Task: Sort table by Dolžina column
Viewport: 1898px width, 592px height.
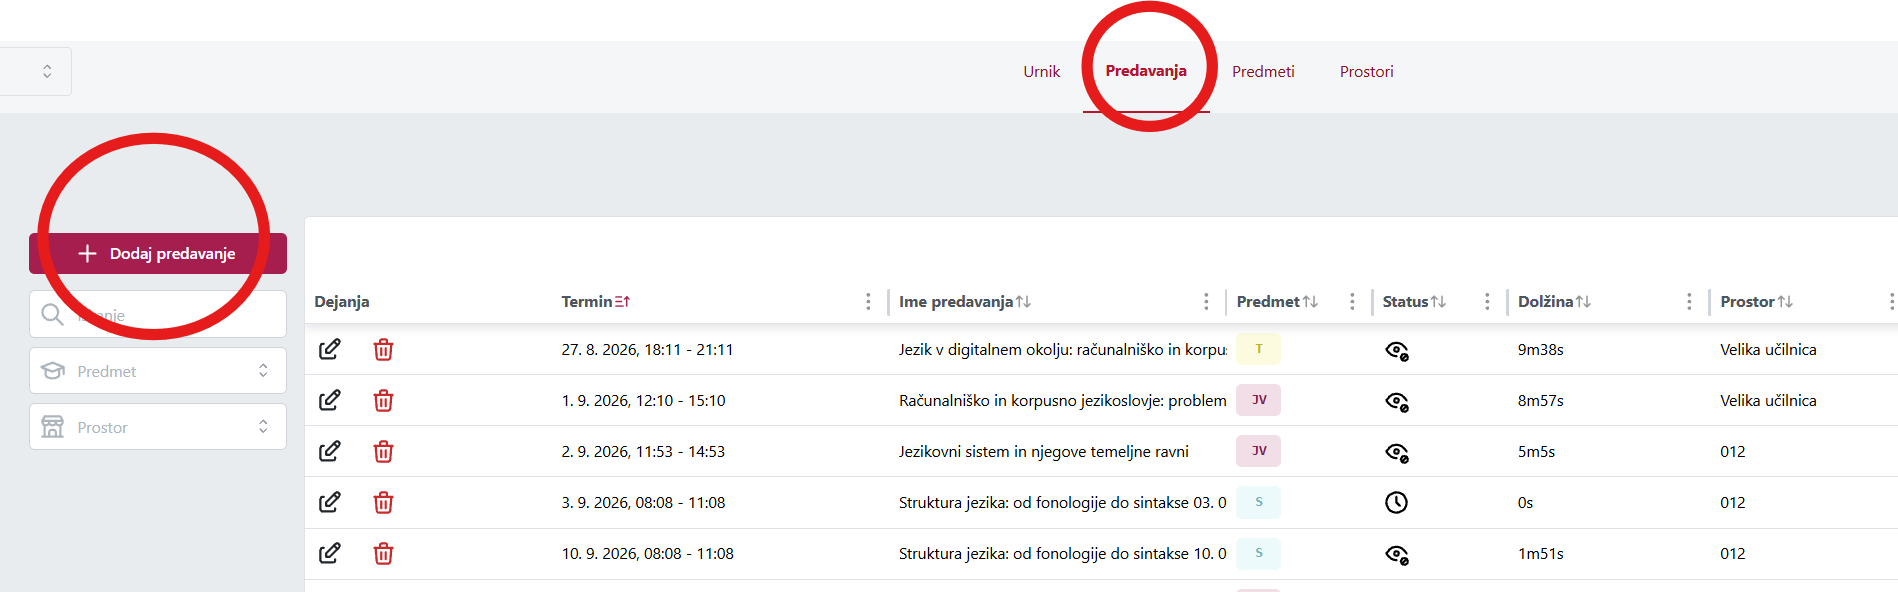Action: coord(1554,301)
